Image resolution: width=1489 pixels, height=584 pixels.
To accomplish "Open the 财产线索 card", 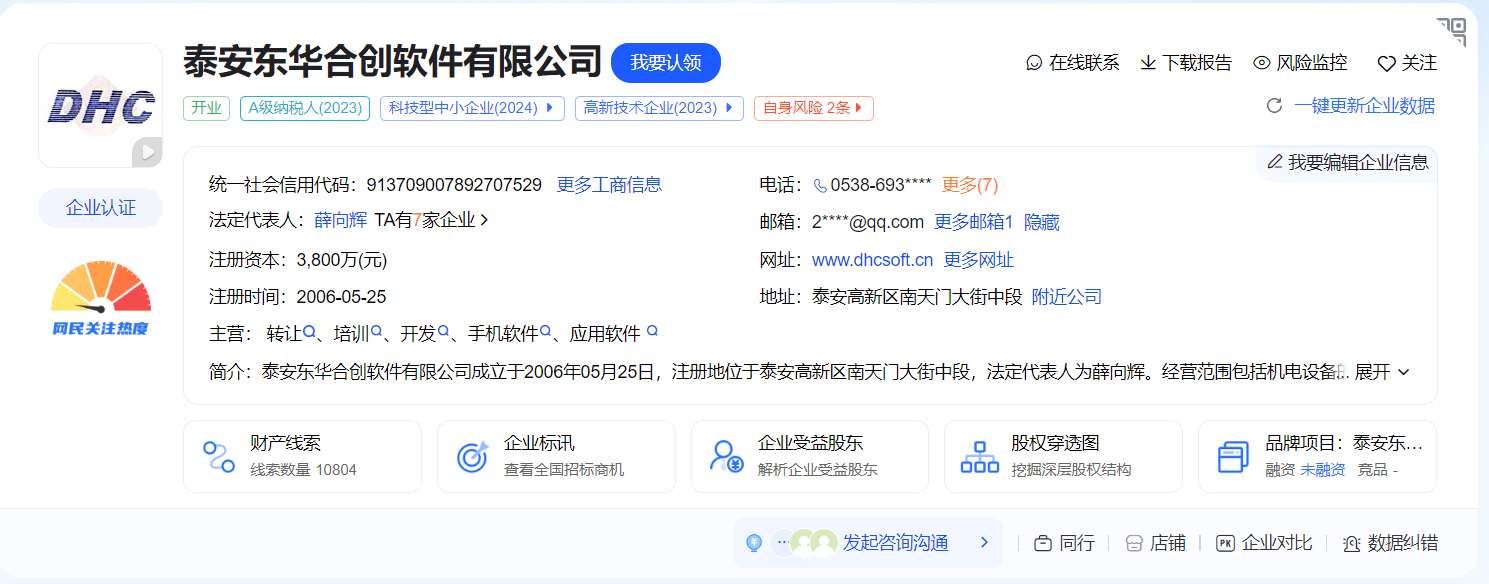I will (x=302, y=456).
